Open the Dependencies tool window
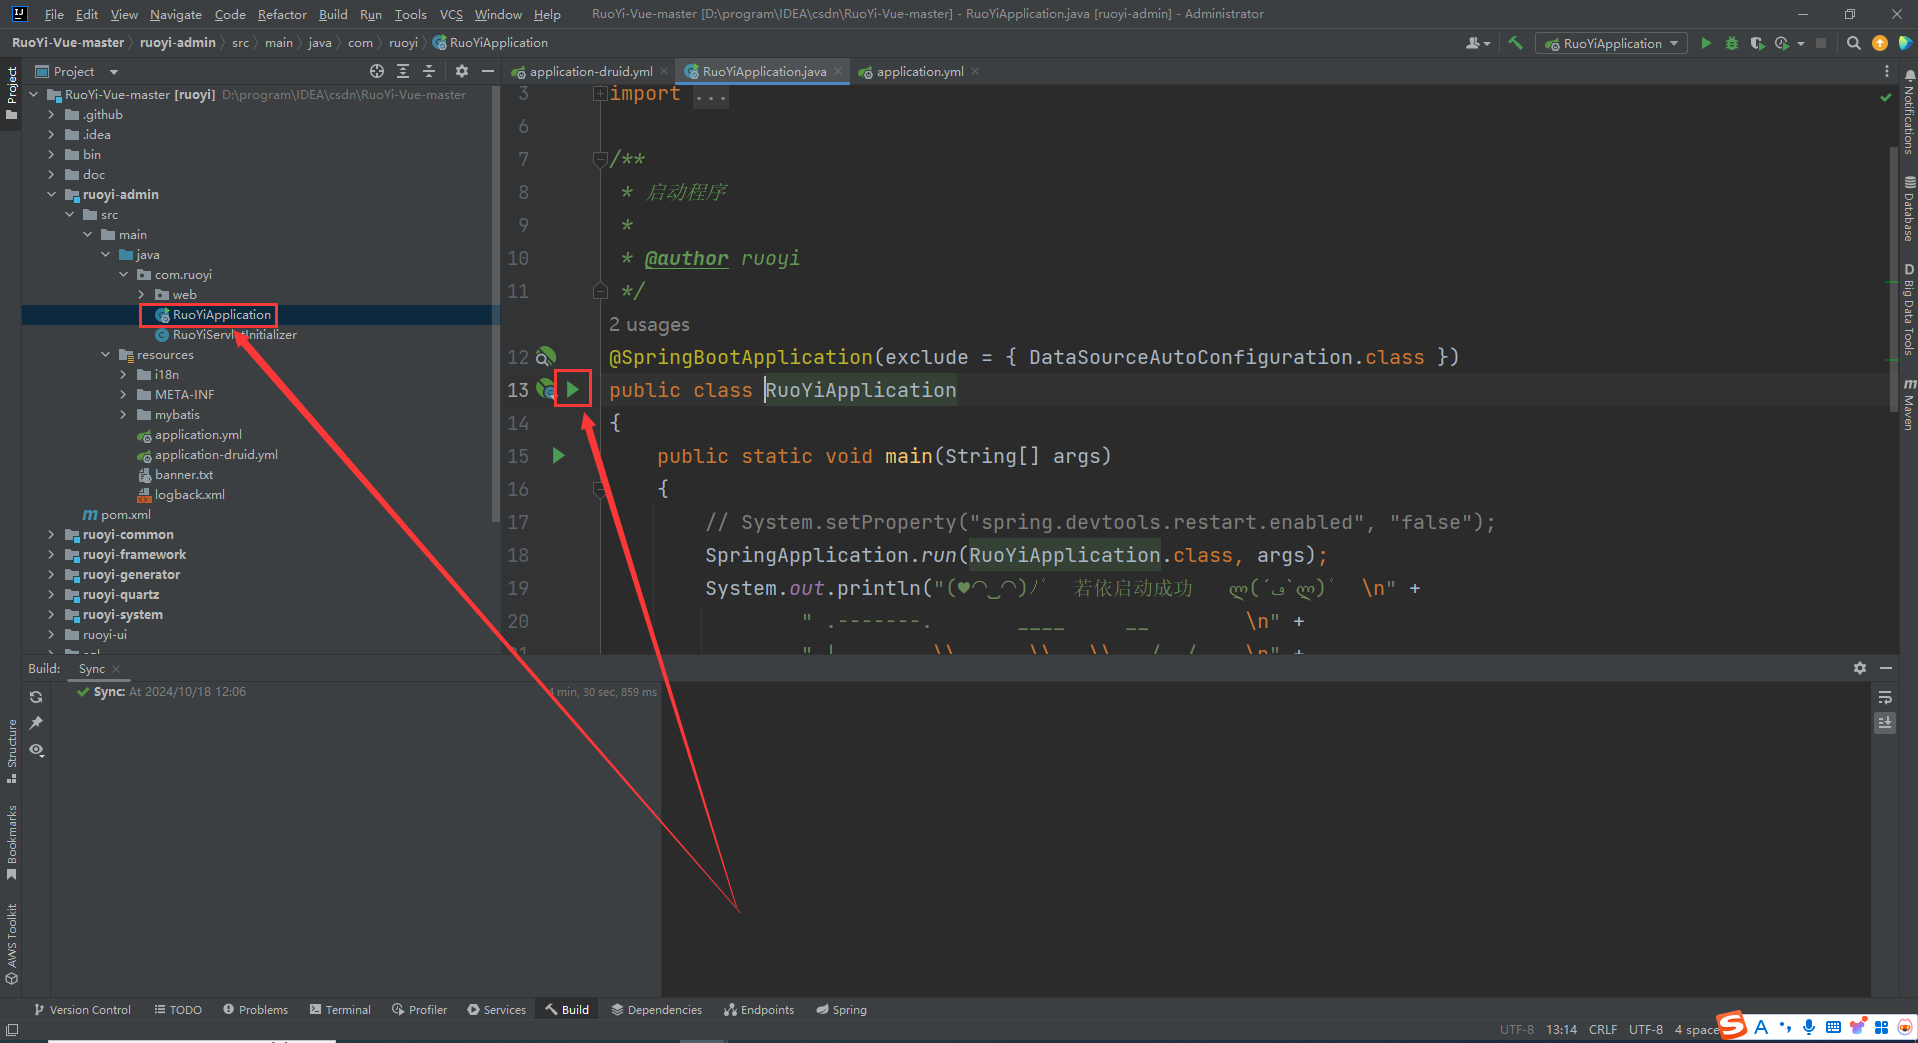The height and width of the screenshot is (1043, 1918). (x=656, y=1010)
